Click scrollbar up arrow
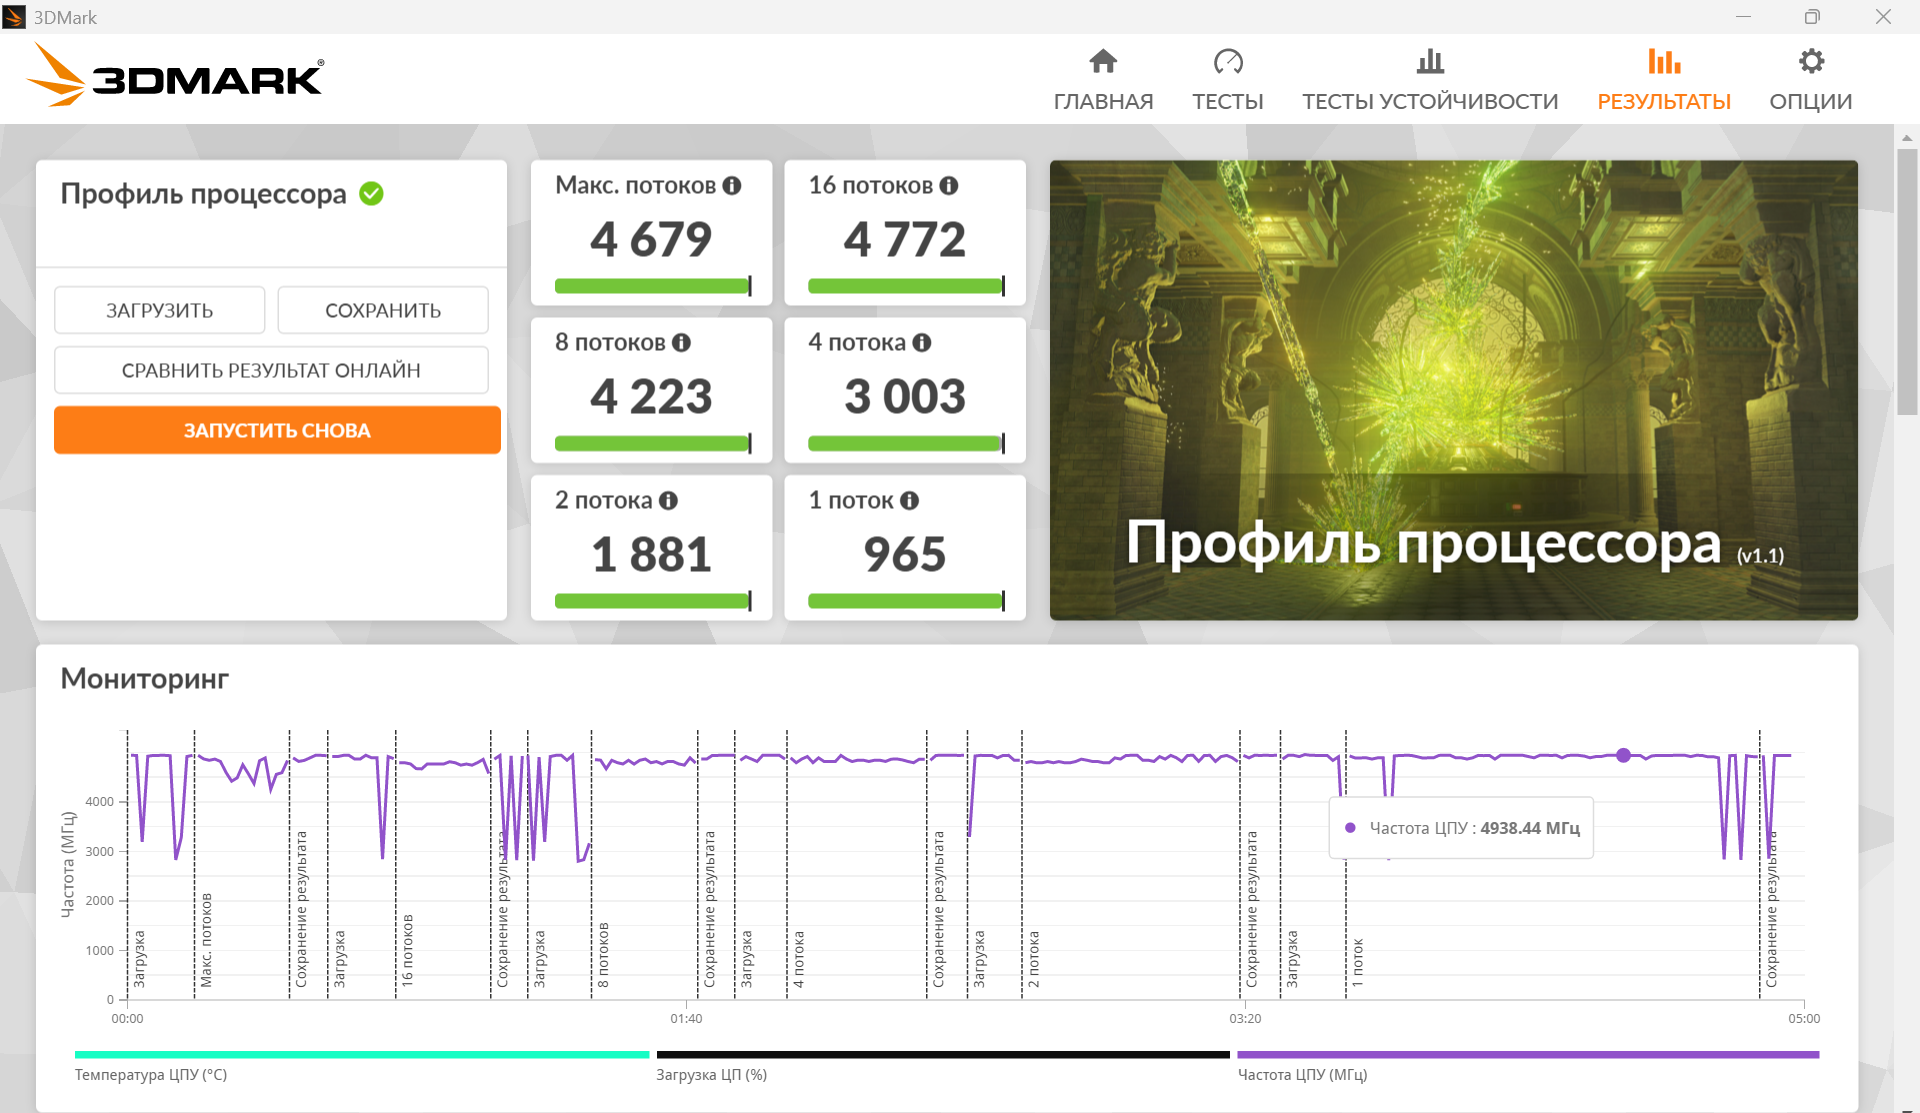 pos(1907,137)
